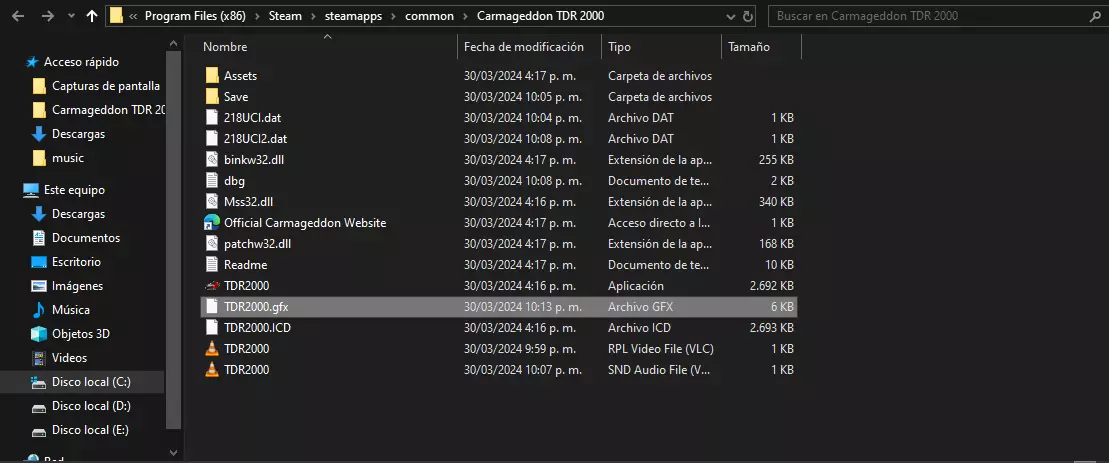Navigate to Program Files (x86) breadcrumb
This screenshot has width=1109, height=463.
click(195, 16)
